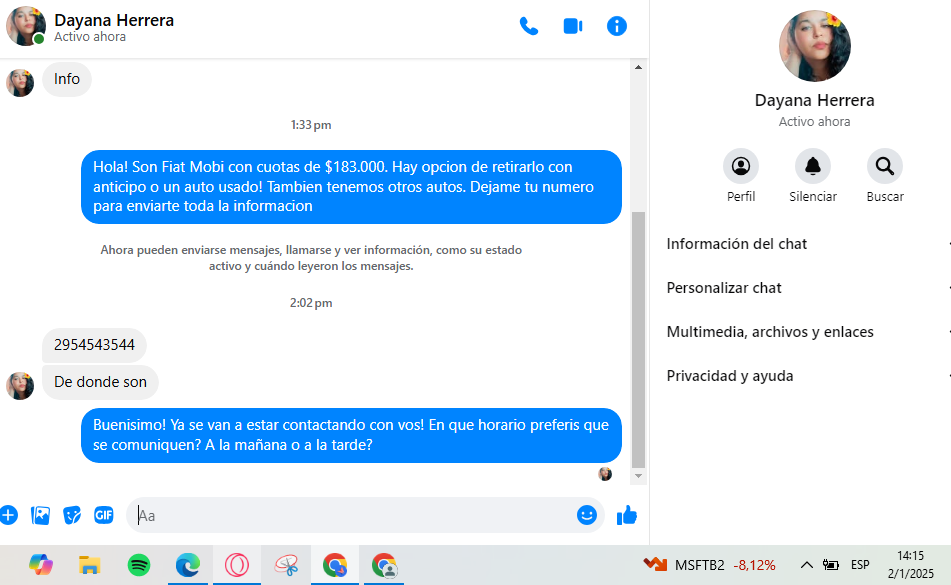951x585 pixels.
Task: Click Dayana Herrera's large profile picture
Action: pyautogui.click(x=814, y=47)
